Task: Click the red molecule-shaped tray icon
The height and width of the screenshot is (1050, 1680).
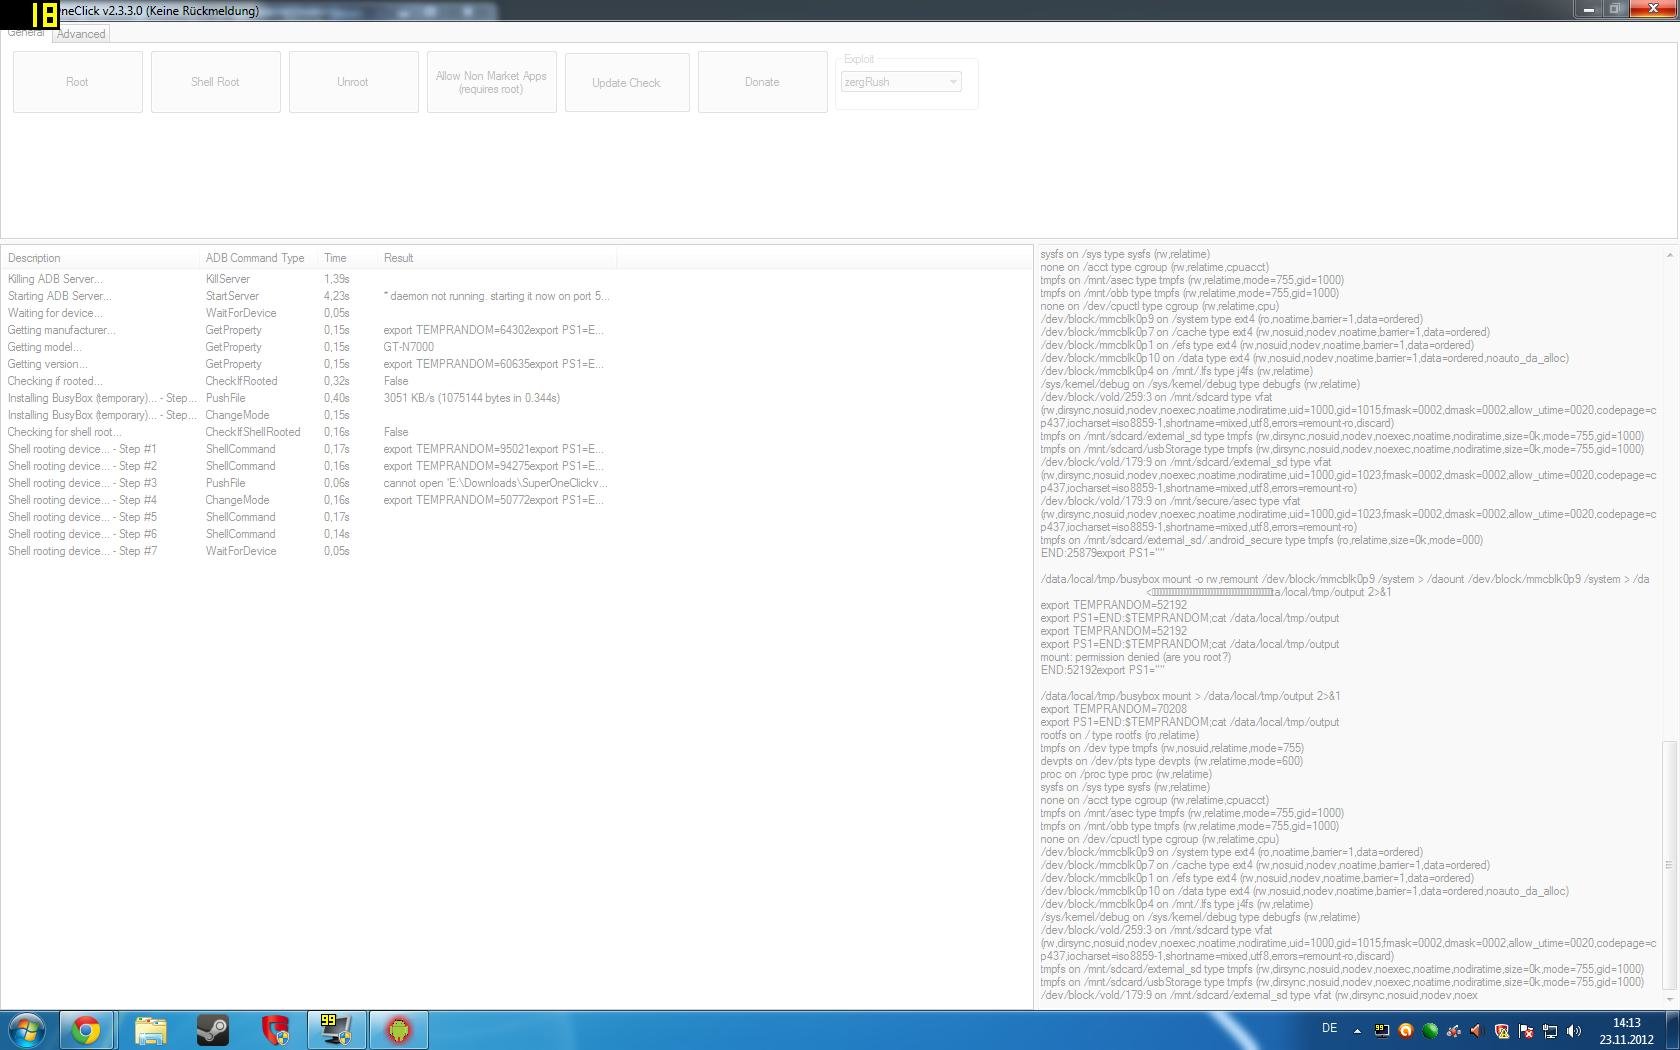Action: (x=1454, y=1030)
